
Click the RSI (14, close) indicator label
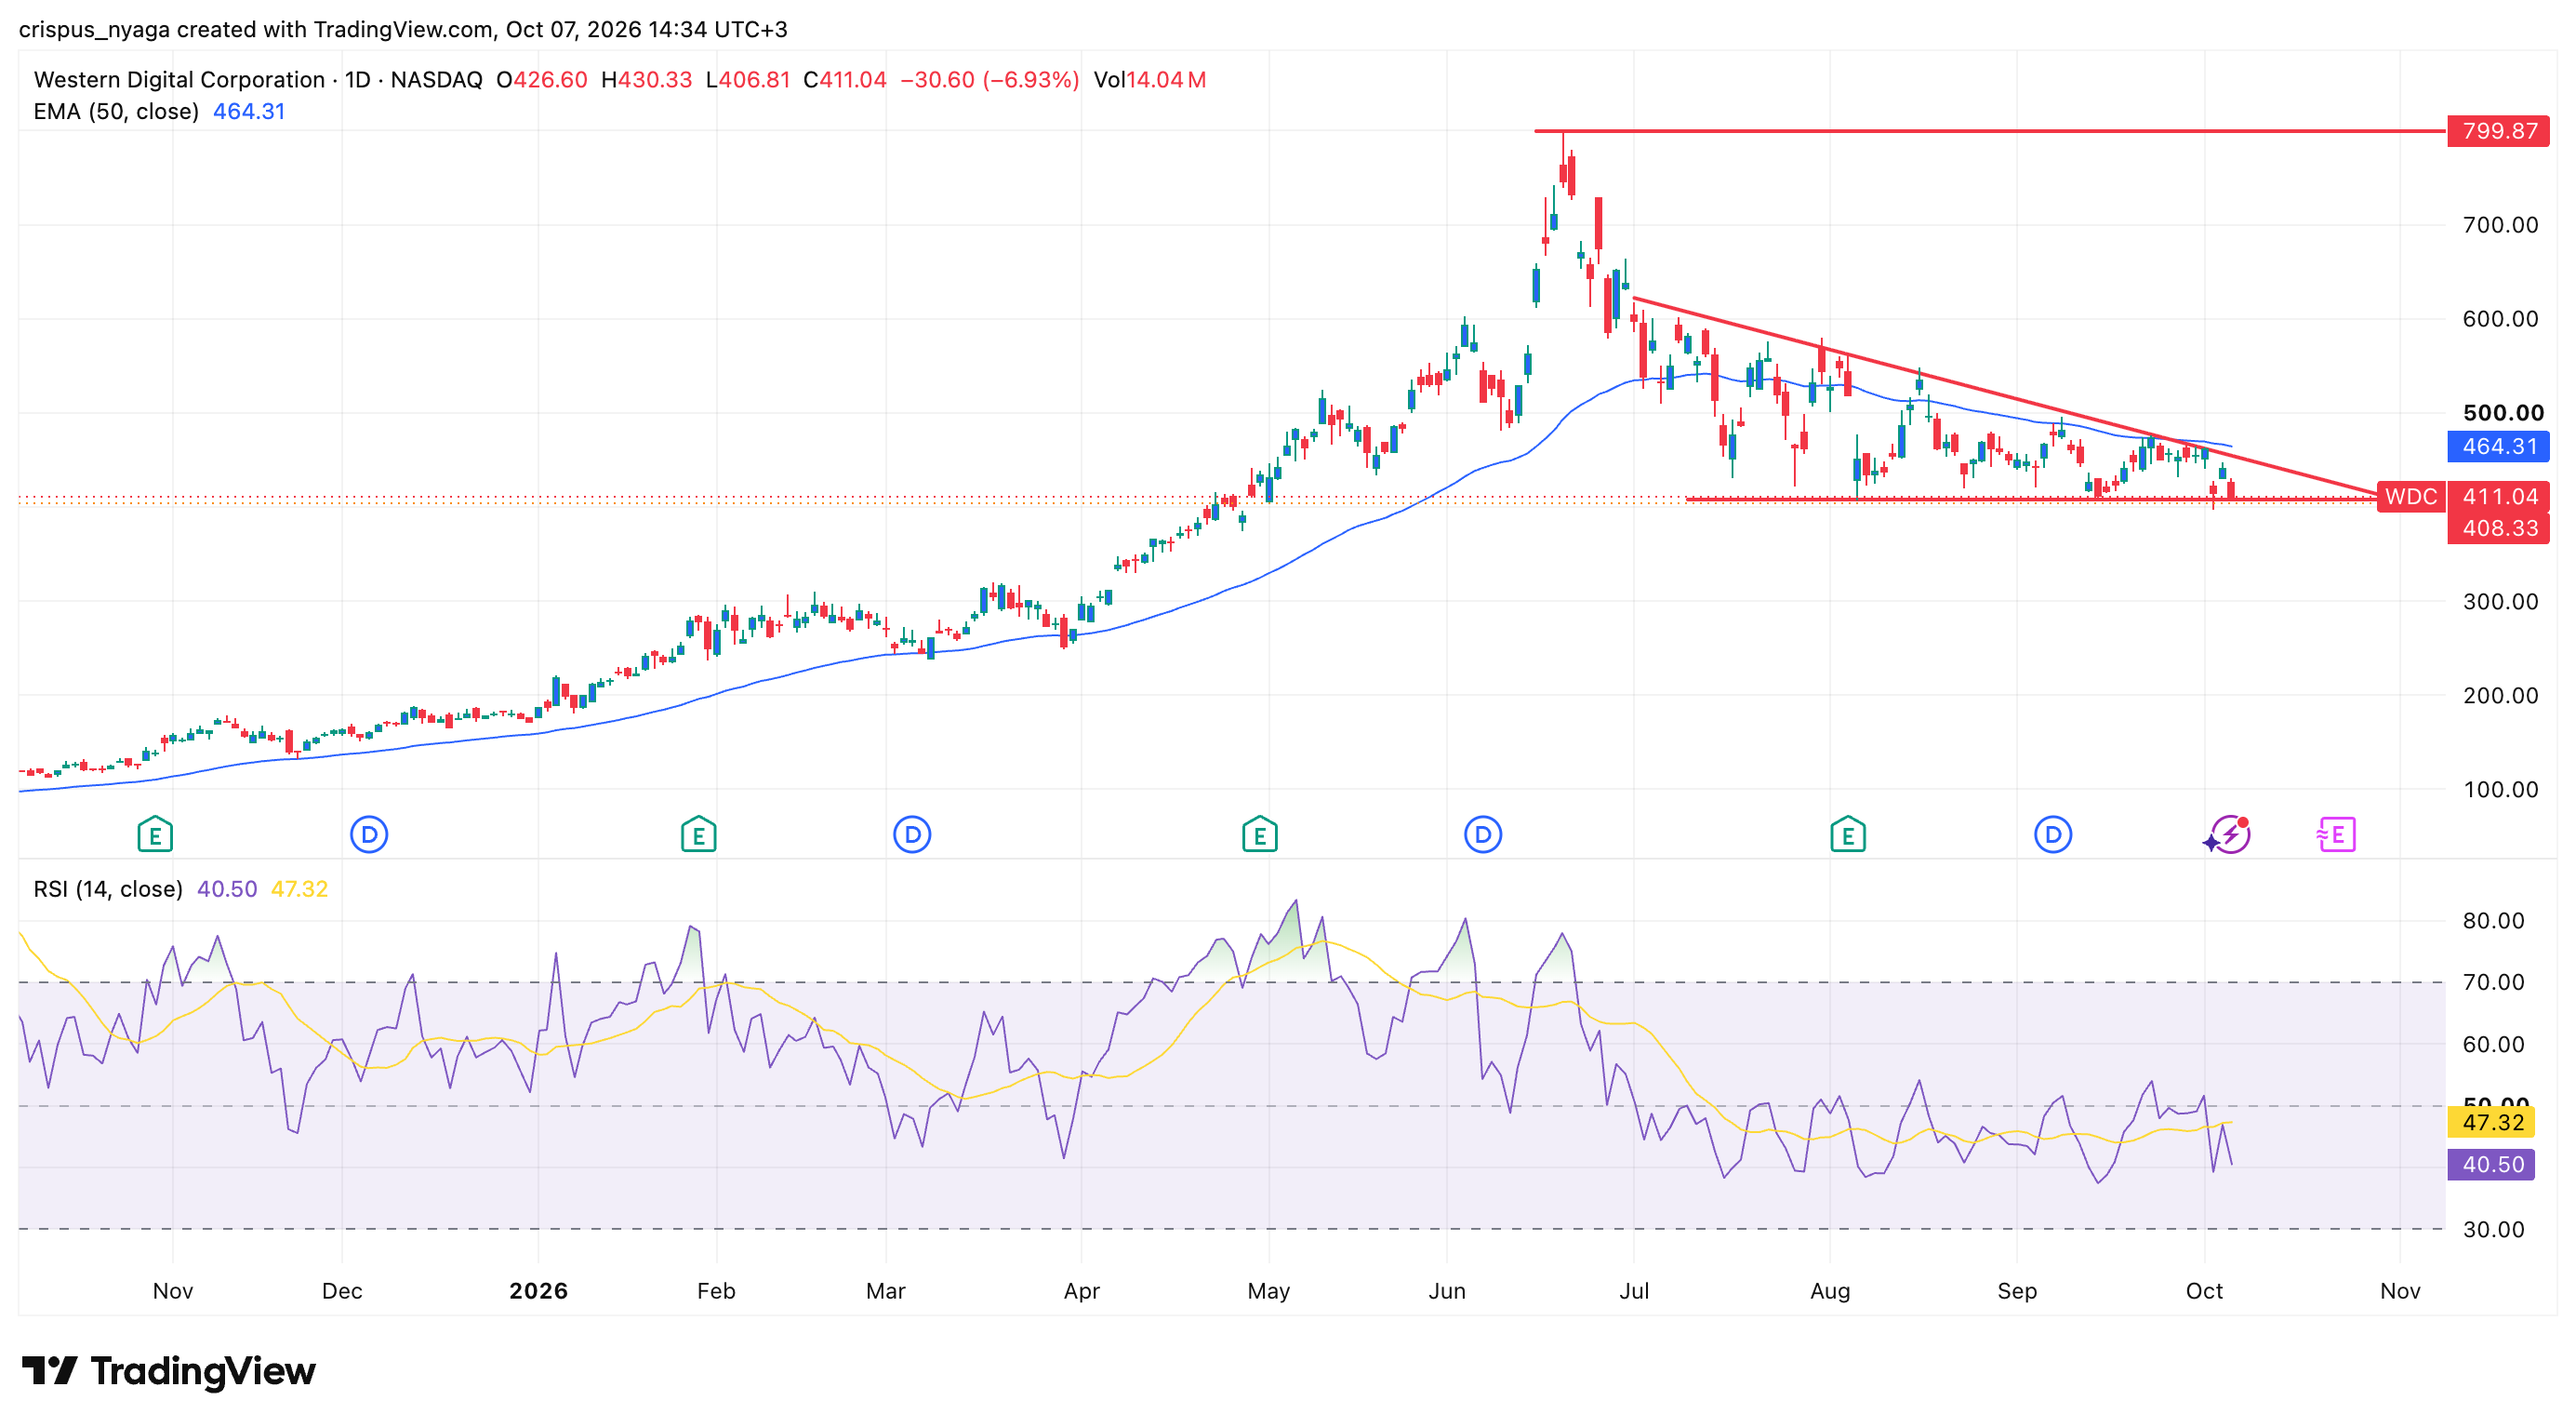tap(108, 889)
